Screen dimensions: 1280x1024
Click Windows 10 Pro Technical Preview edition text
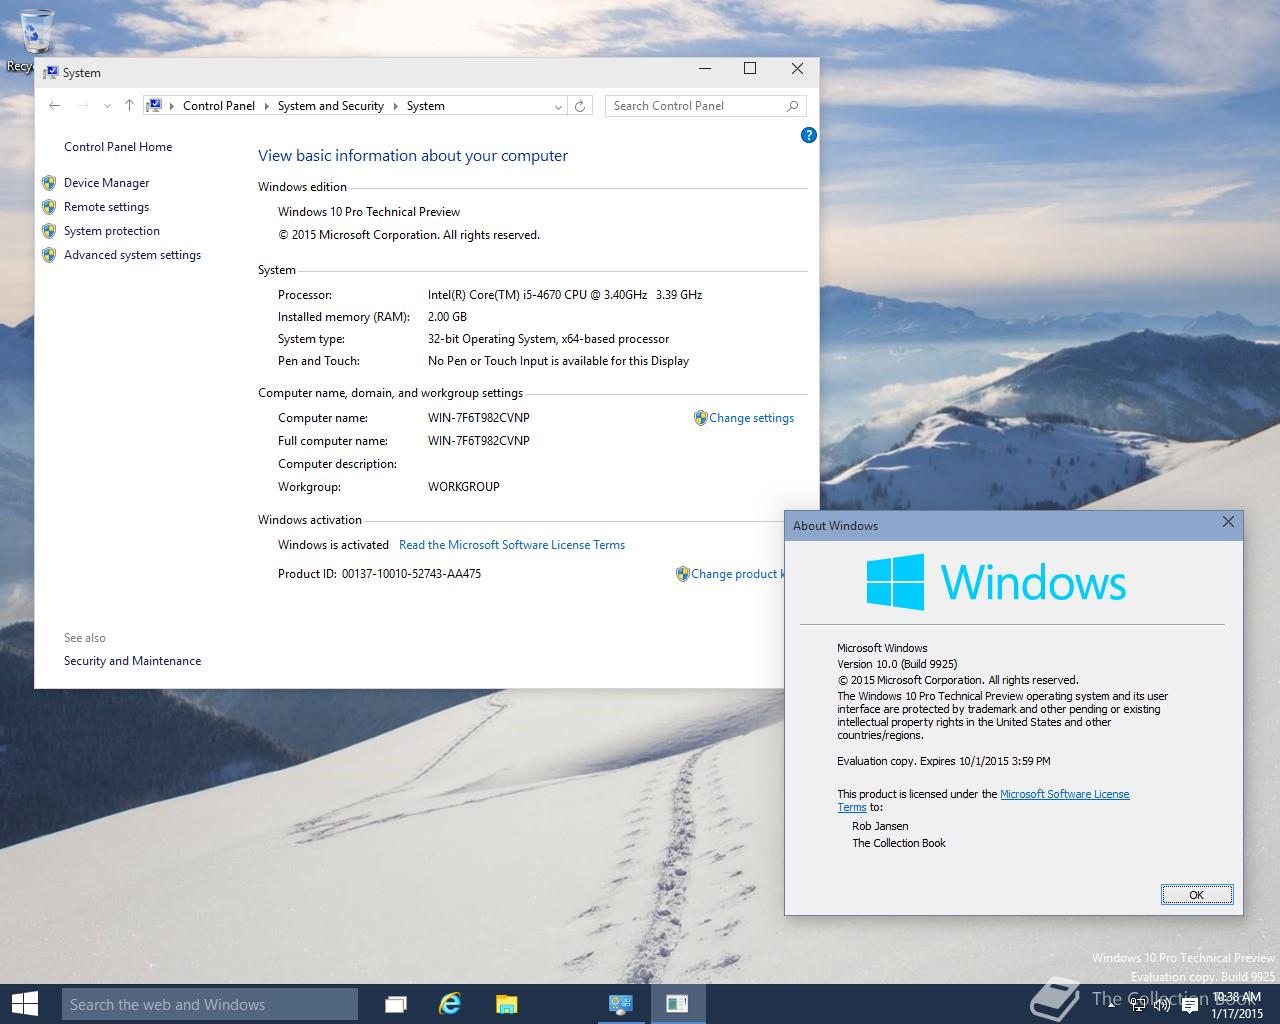click(369, 212)
